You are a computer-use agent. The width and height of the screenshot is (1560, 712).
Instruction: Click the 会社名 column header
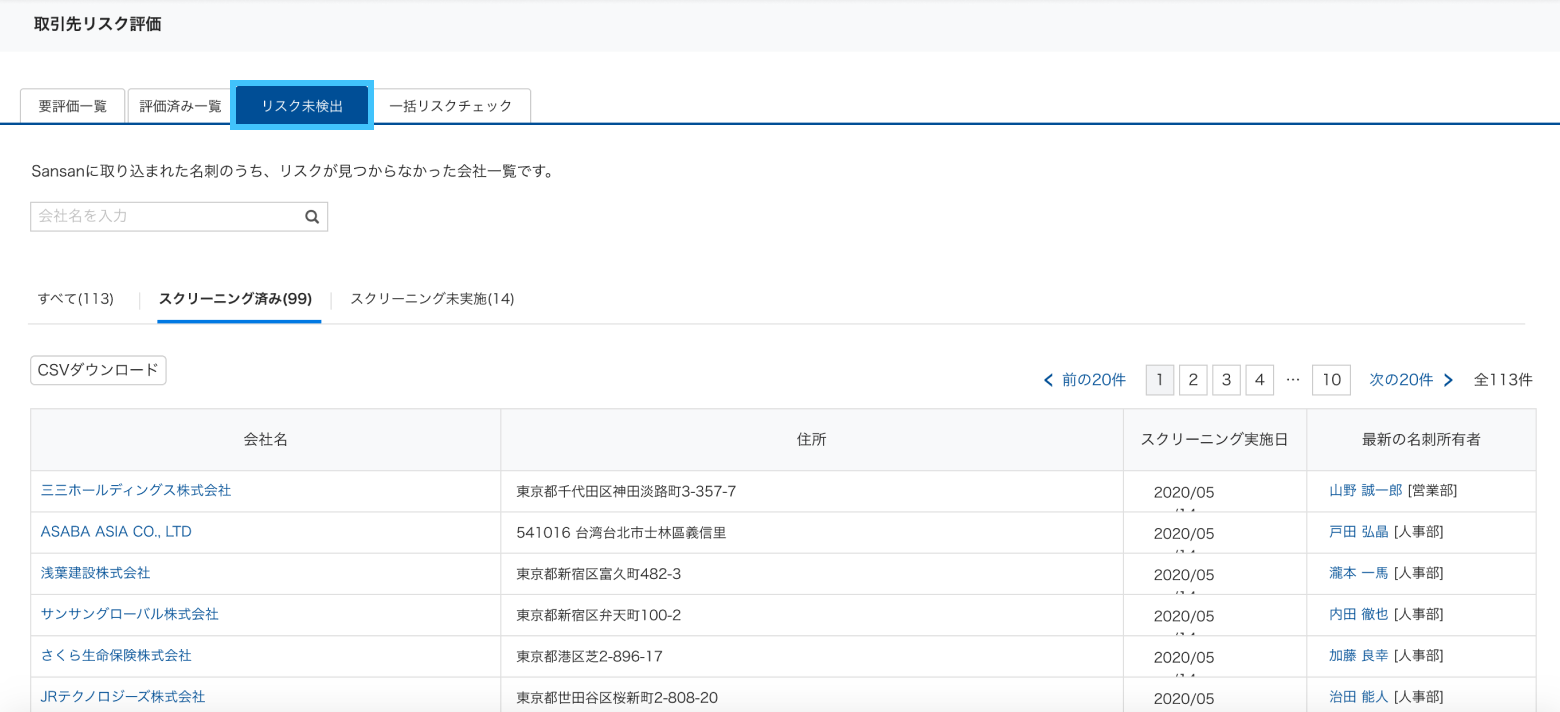click(x=266, y=440)
